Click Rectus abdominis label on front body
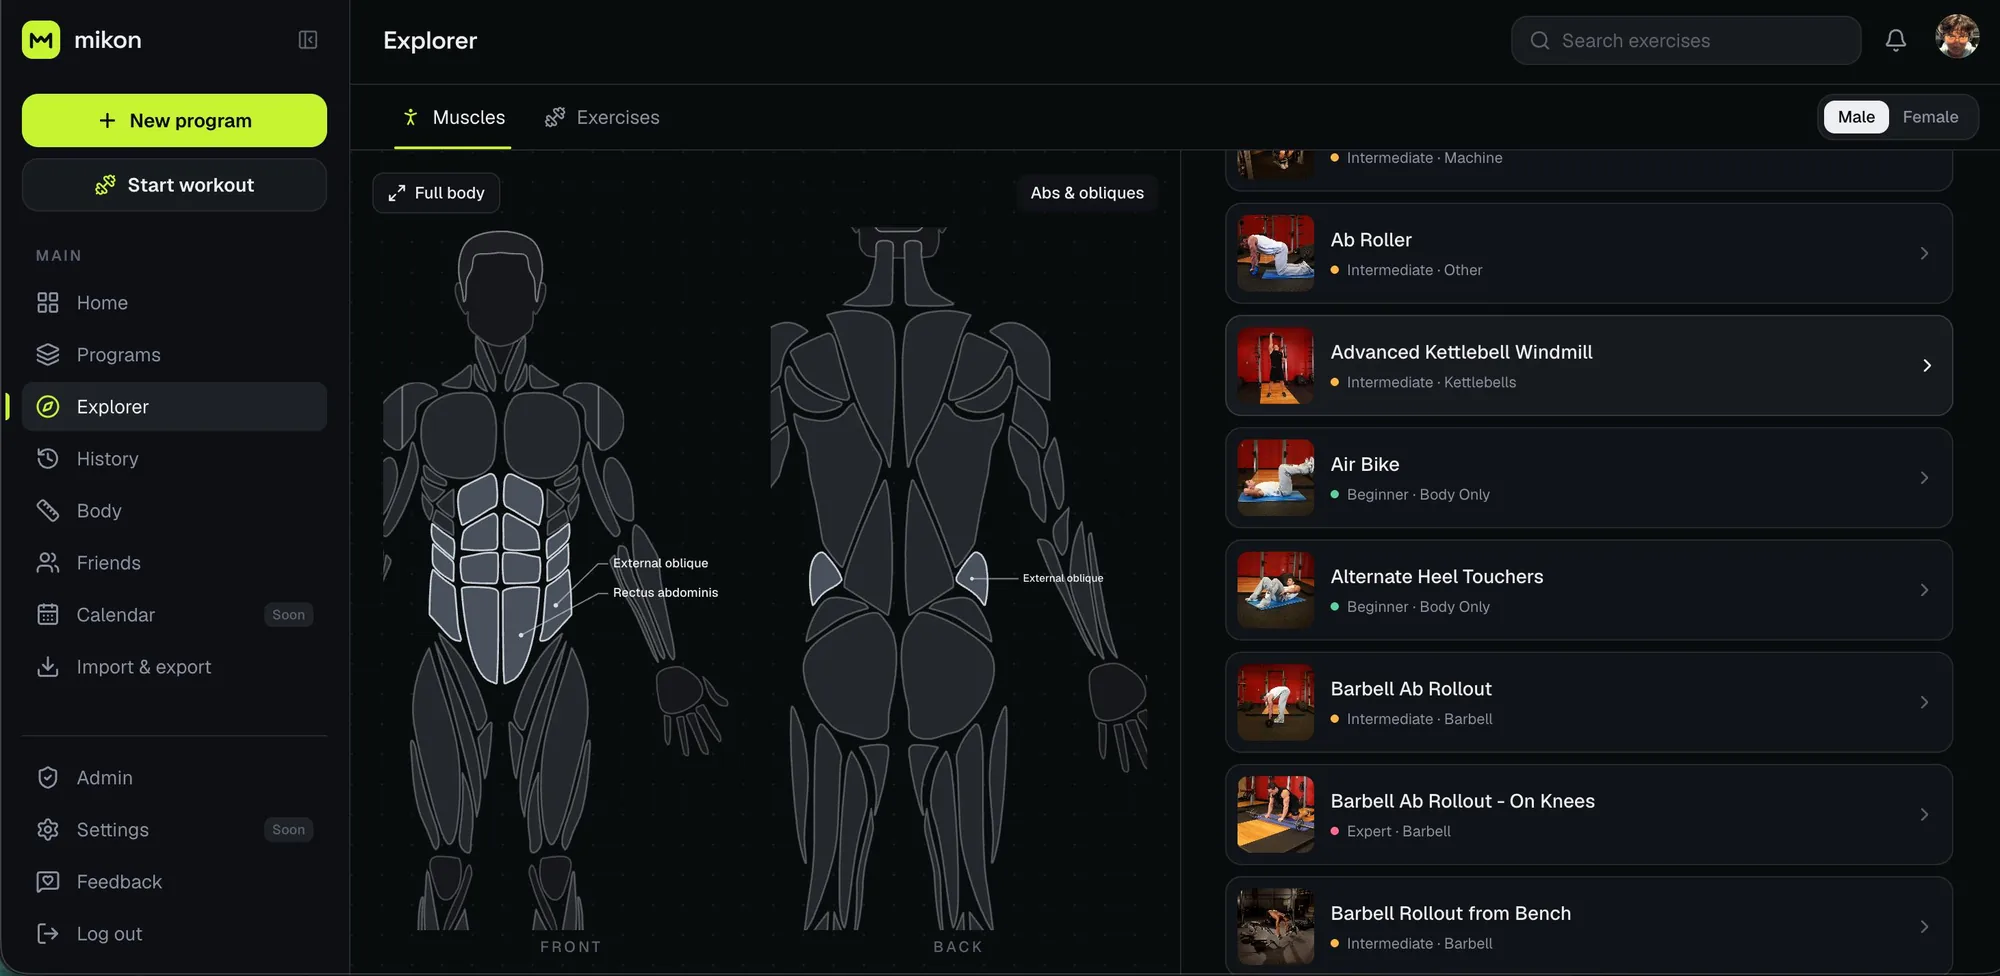2000x976 pixels. (665, 593)
